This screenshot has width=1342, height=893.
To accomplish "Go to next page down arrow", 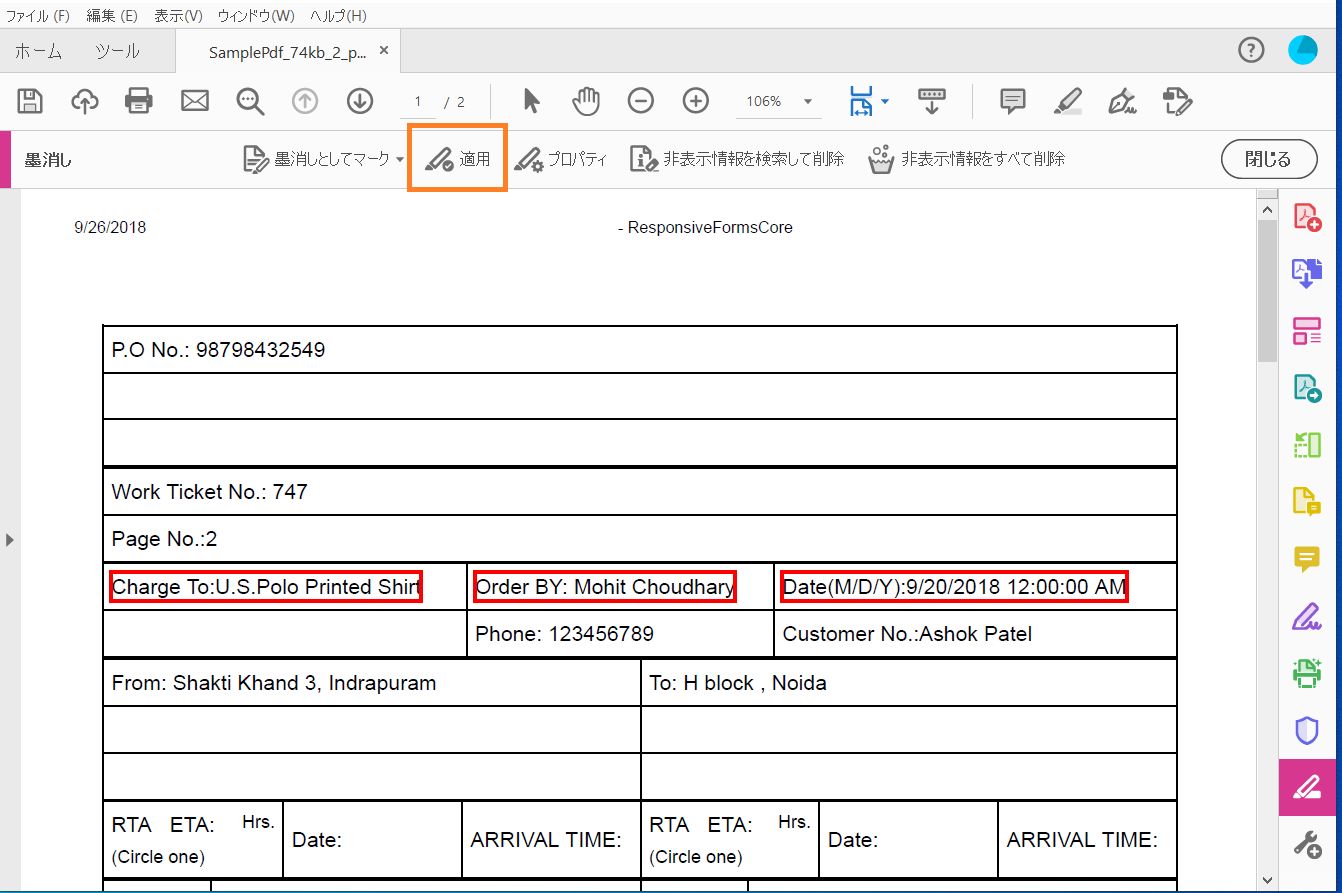I will [359, 101].
